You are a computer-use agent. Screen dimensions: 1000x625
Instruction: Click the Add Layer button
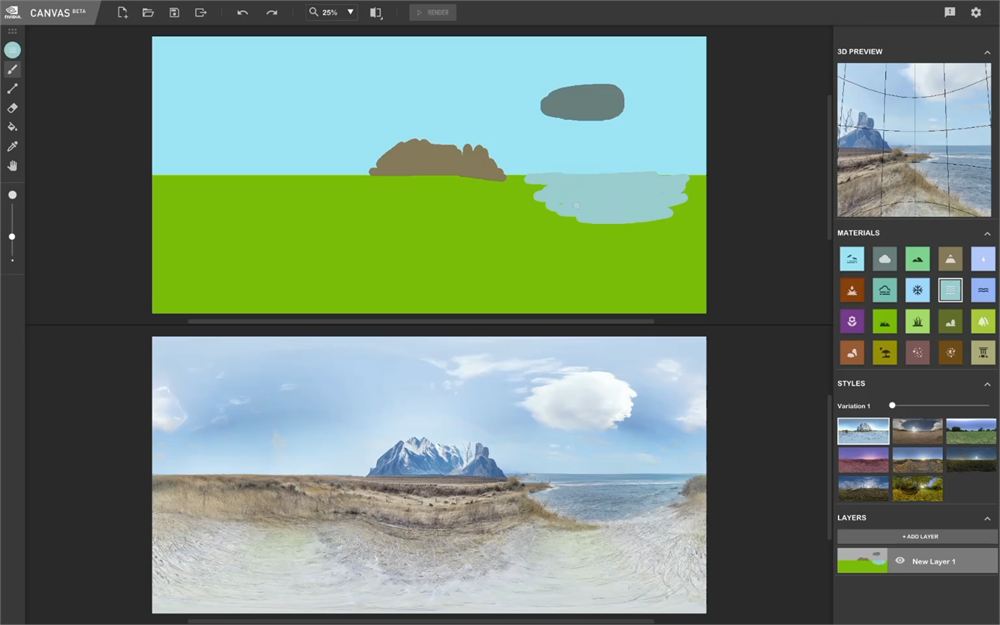[917, 536]
